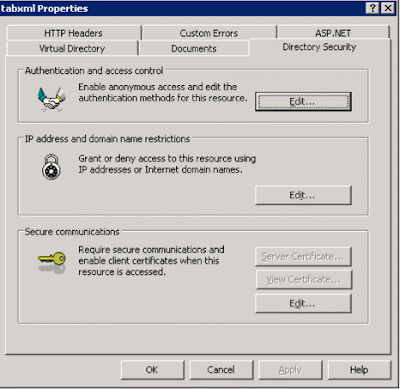Select the Directory Security tab
This screenshot has width=400, height=389.
[x=319, y=47]
